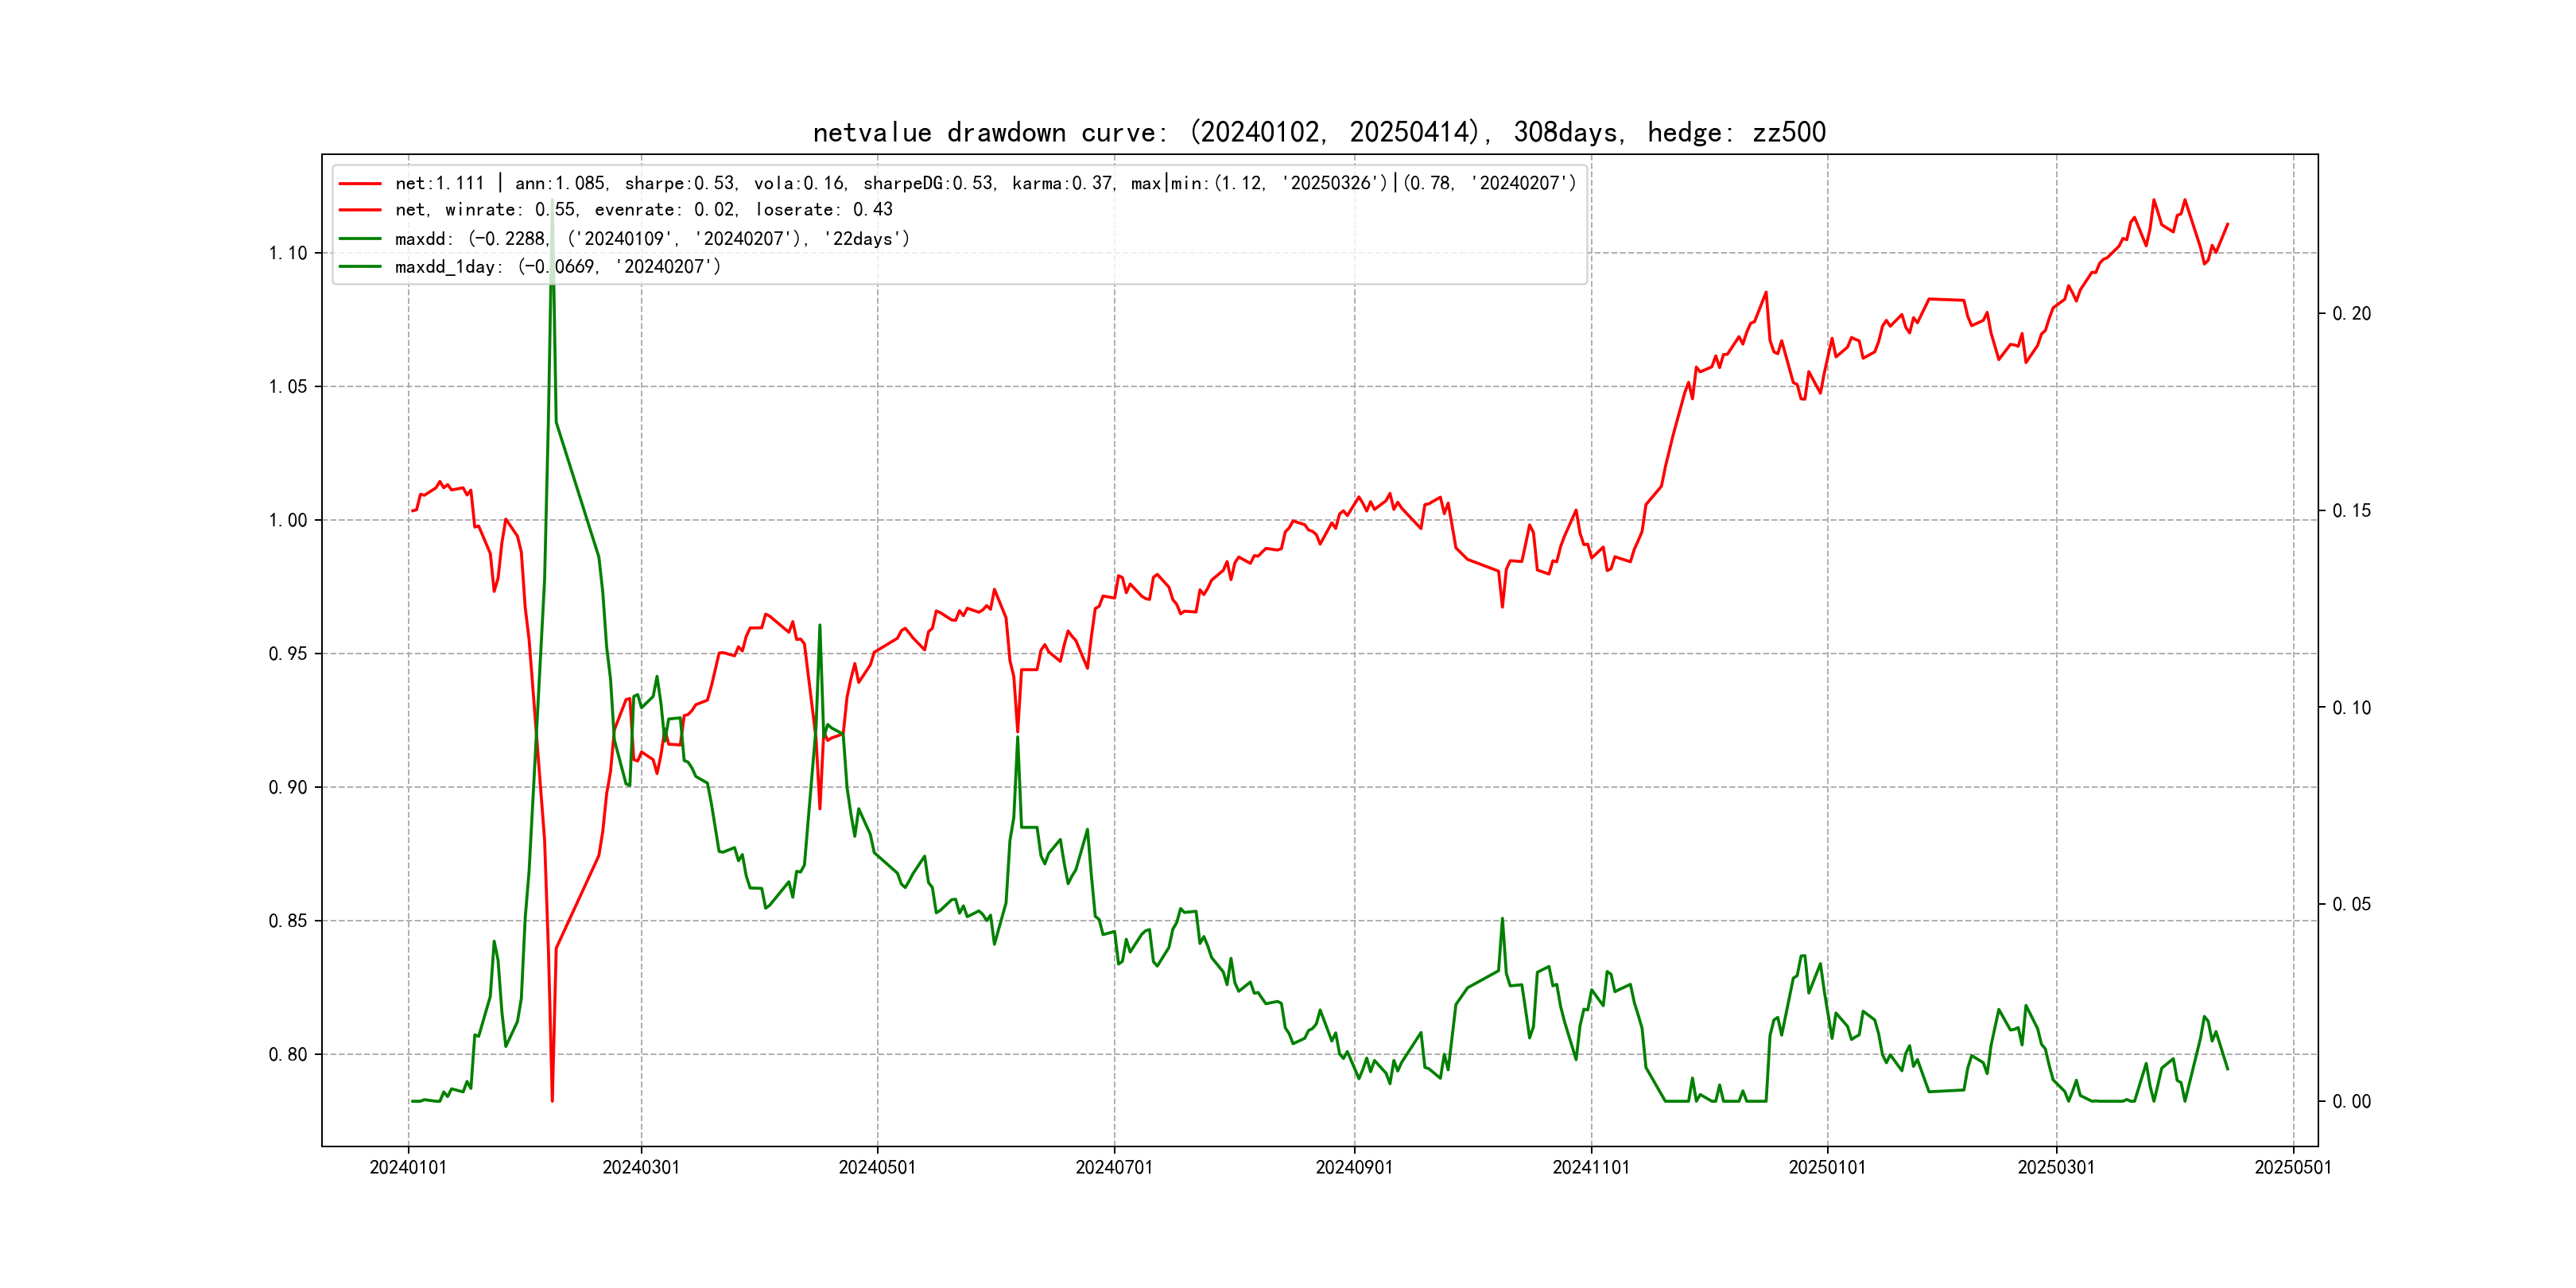The height and width of the screenshot is (1288, 2576).
Task: Click the 0.95 left axis tick label
Action: tap(288, 654)
